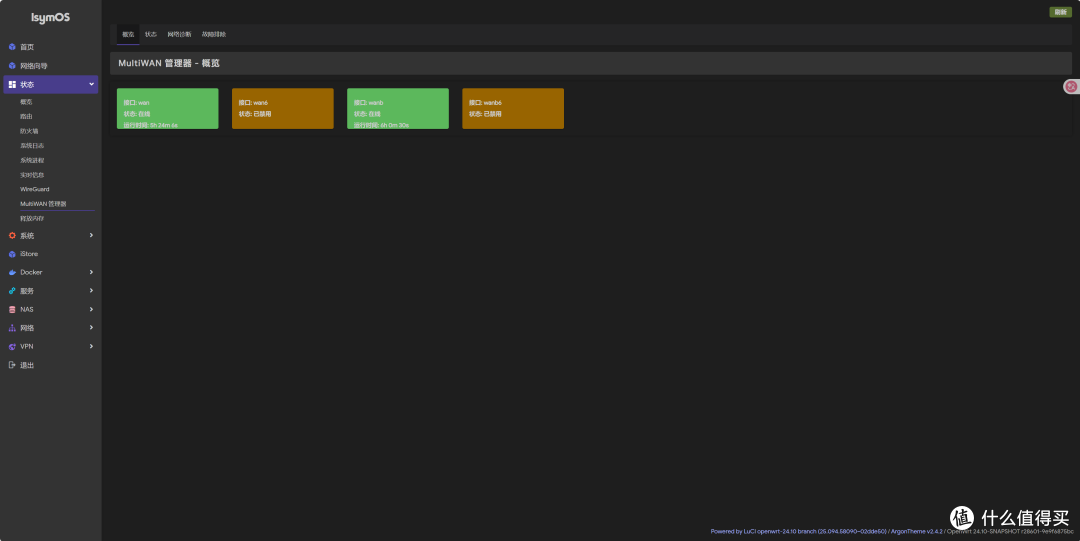The image size is (1080, 541).
Task: Expand the 网络 sidebar menu chevron
Action: point(91,327)
